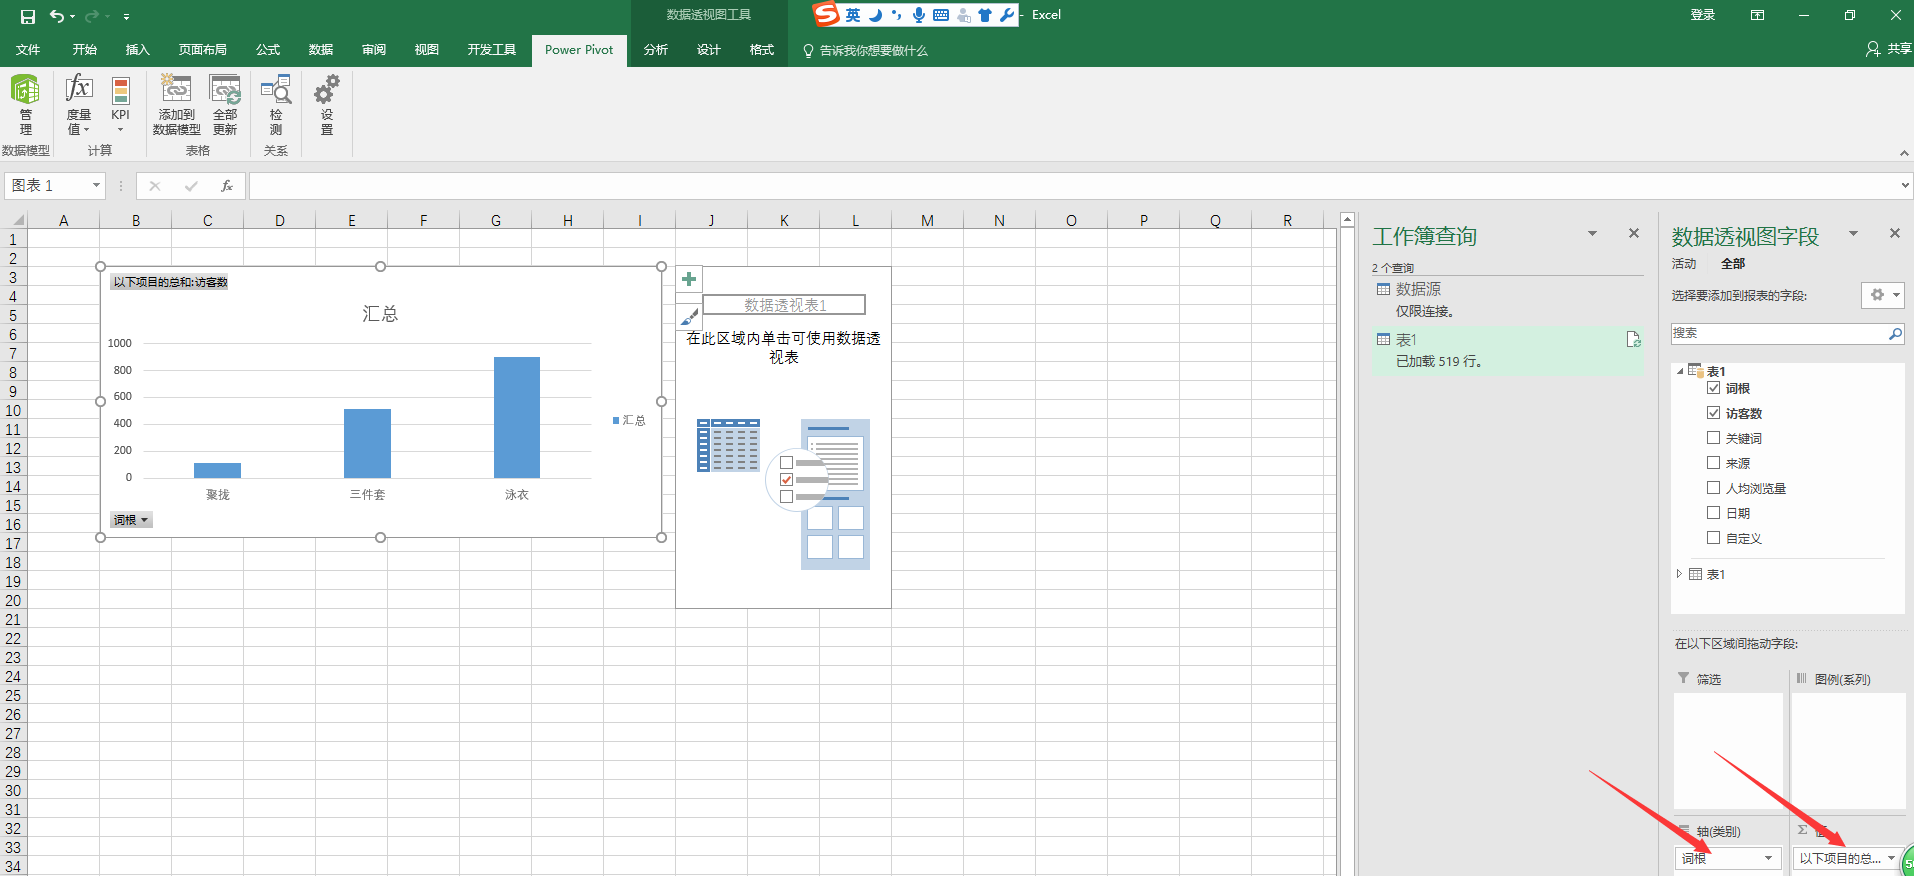Viewport: 1914px width, 876px height.
Task: Click the 汇总 legend color marker
Action: point(616,420)
